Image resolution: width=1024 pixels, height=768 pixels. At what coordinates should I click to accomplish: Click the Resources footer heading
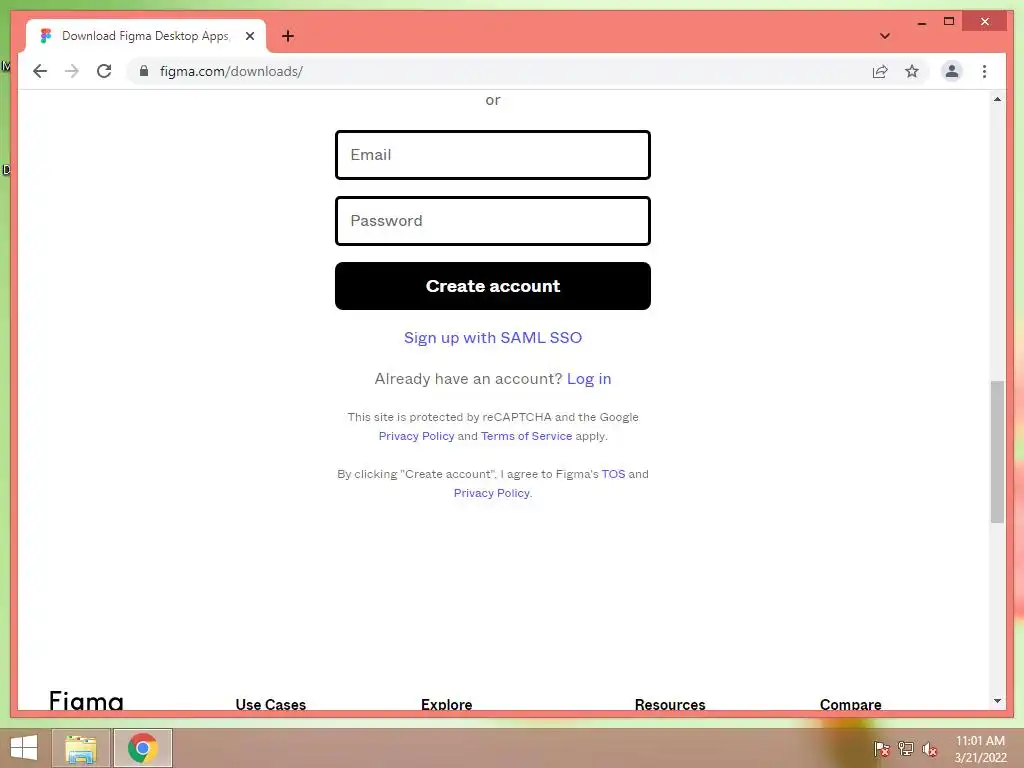(669, 704)
